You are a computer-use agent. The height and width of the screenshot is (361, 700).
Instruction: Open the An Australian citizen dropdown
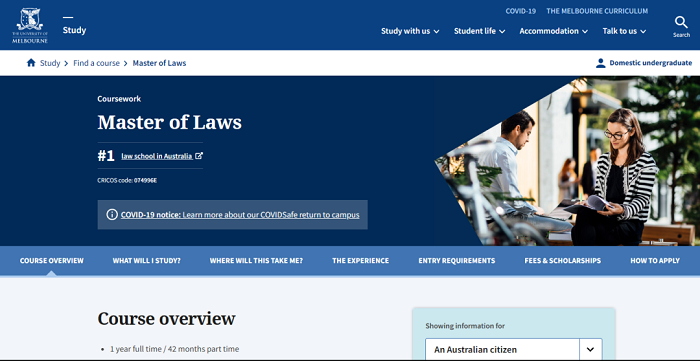pos(513,349)
